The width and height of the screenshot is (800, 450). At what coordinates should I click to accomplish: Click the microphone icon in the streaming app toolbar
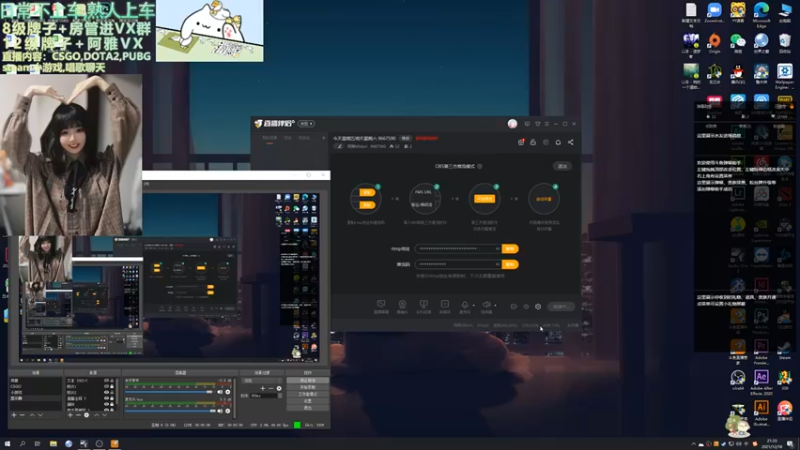465,304
